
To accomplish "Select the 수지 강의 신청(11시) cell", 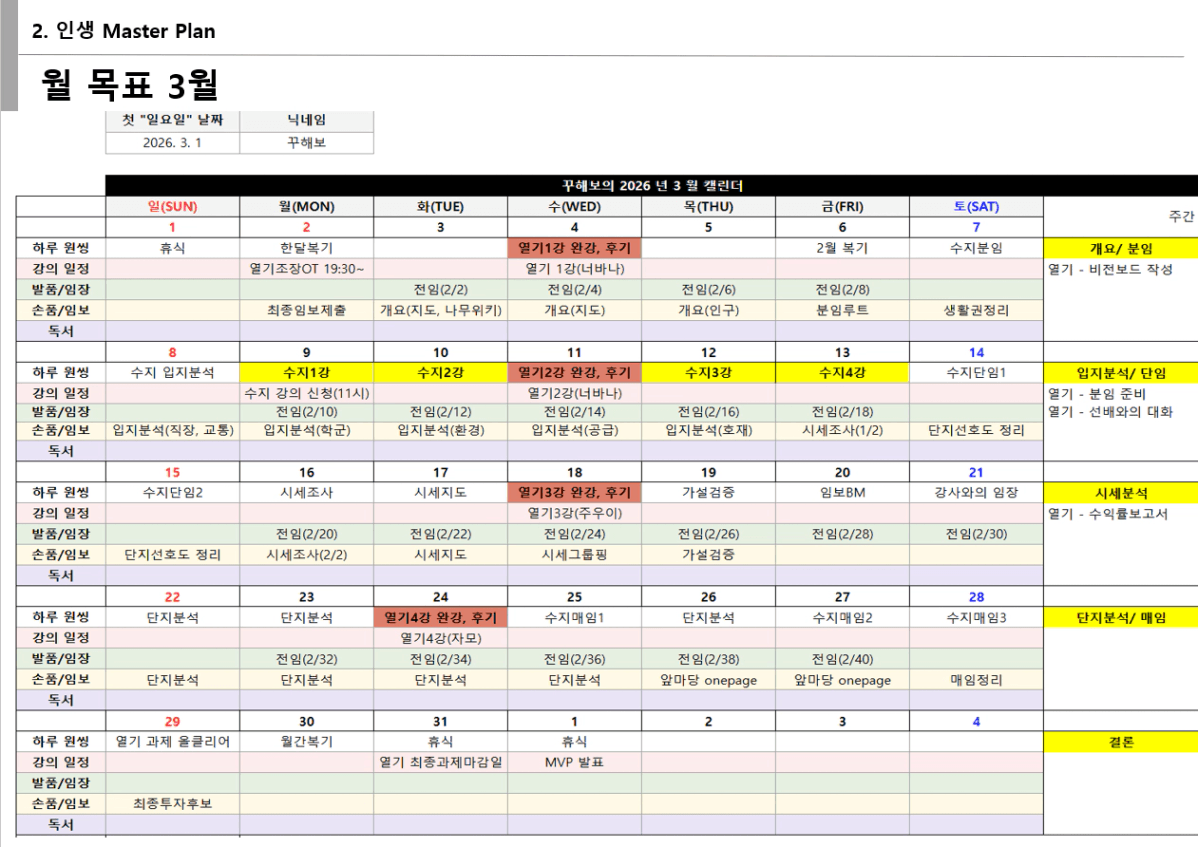I will [306, 393].
